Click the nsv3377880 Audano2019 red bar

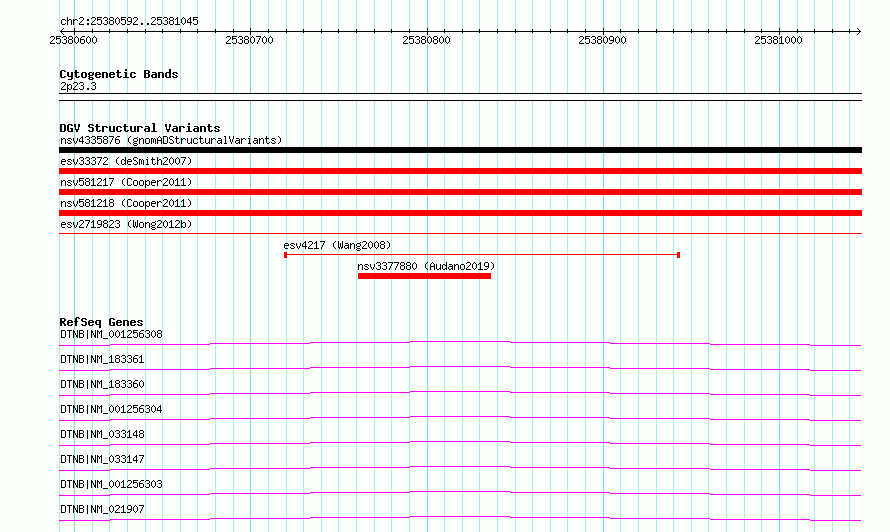click(x=425, y=276)
